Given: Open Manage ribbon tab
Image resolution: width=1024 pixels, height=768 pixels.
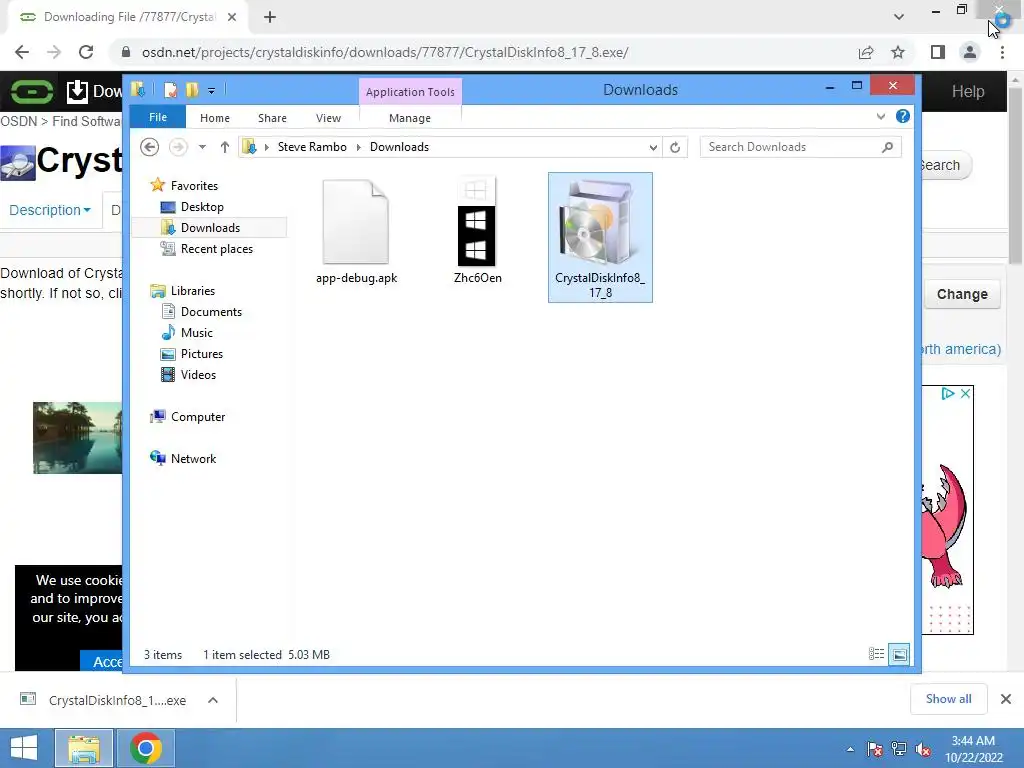Looking at the screenshot, I should tap(410, 118).
